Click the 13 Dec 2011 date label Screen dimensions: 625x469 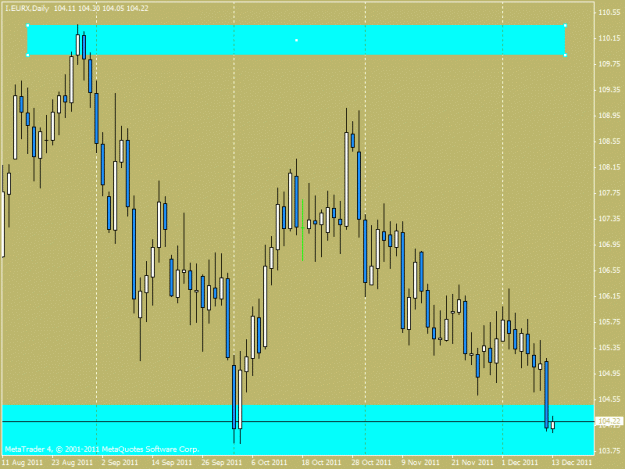(572, 463)
